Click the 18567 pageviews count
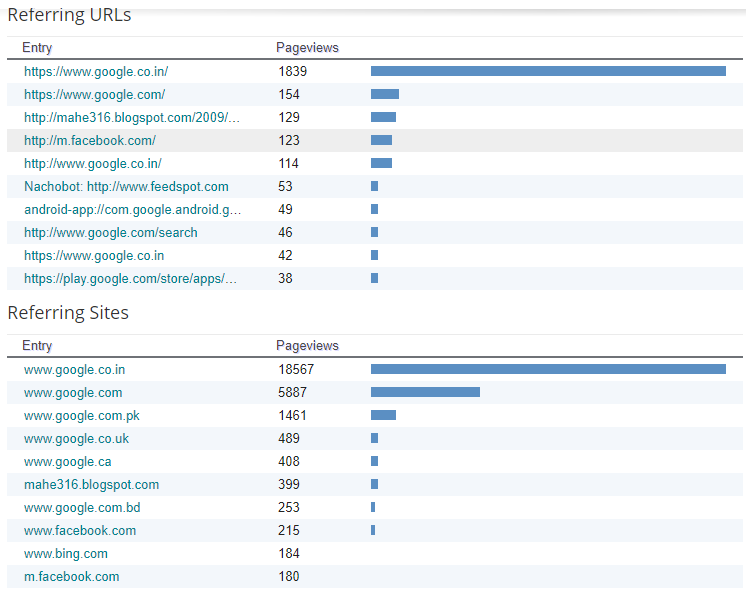This screenshot has height=597, width=746. coord(296,369)
